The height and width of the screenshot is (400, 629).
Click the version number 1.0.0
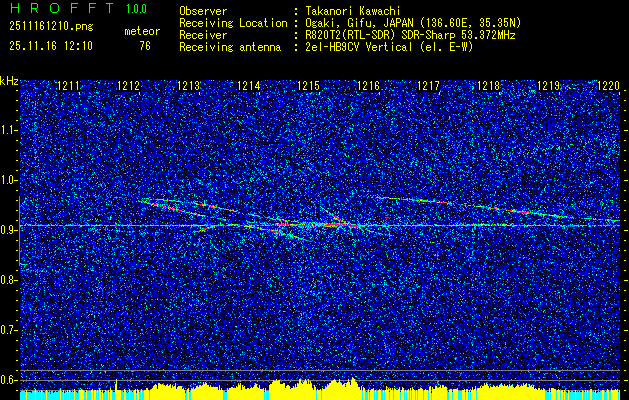tap(136, 9)
